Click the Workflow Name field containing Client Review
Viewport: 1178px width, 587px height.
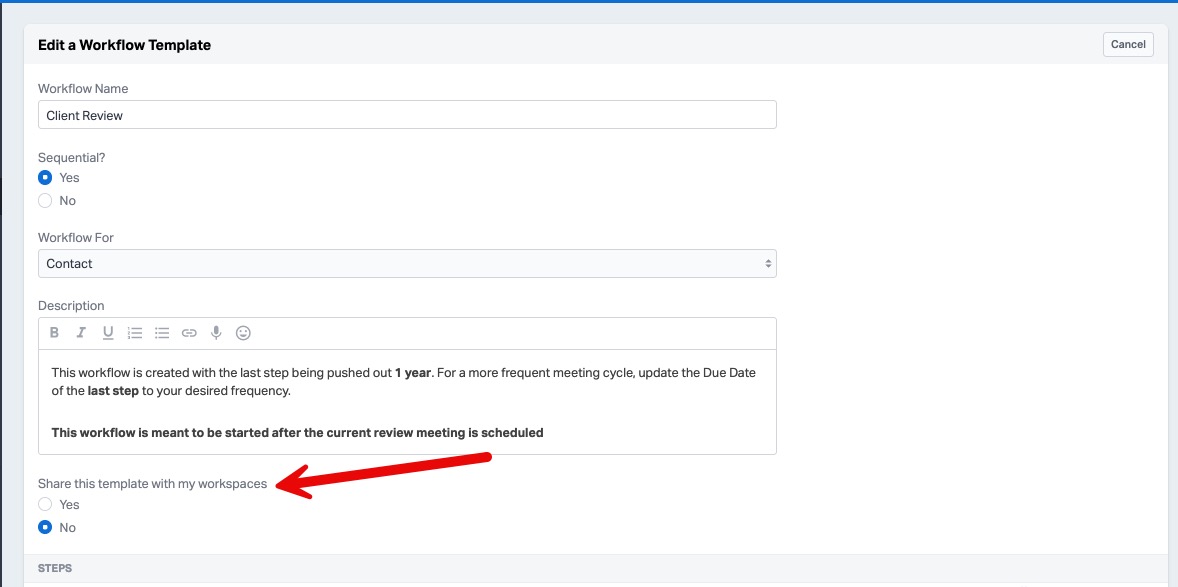pos(407,115)
